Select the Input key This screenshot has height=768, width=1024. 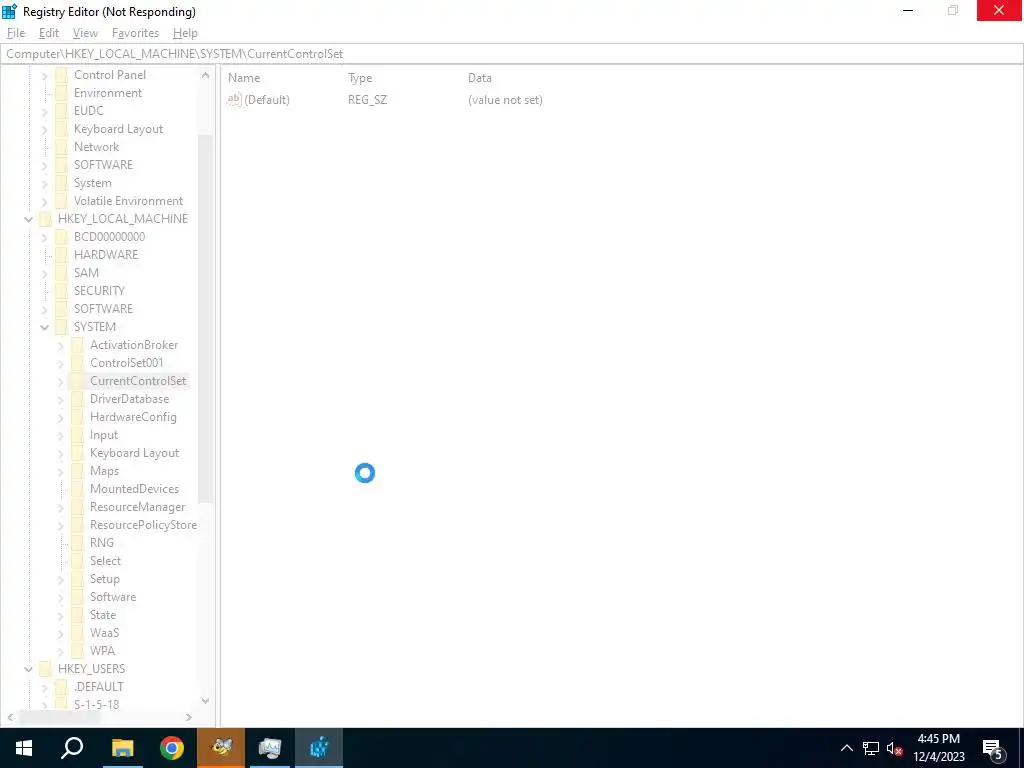pyautogui.click(x=104, y=435)
